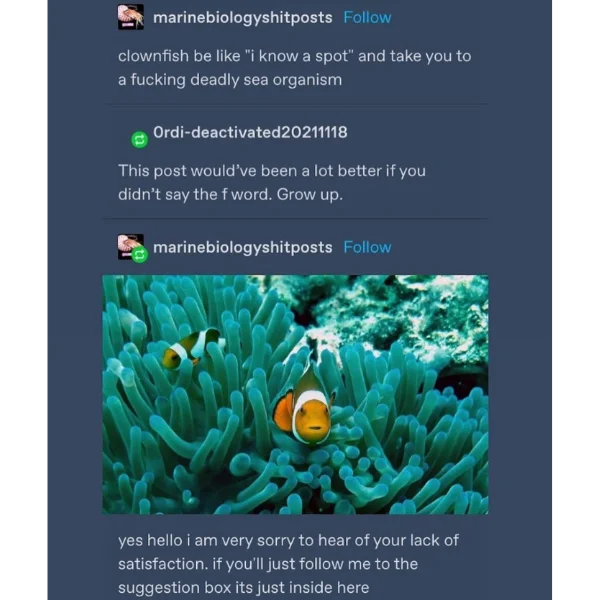The image size is (600, 600).
Task: Click the "very sorry to hear" reply text
Action: point(288,540)
